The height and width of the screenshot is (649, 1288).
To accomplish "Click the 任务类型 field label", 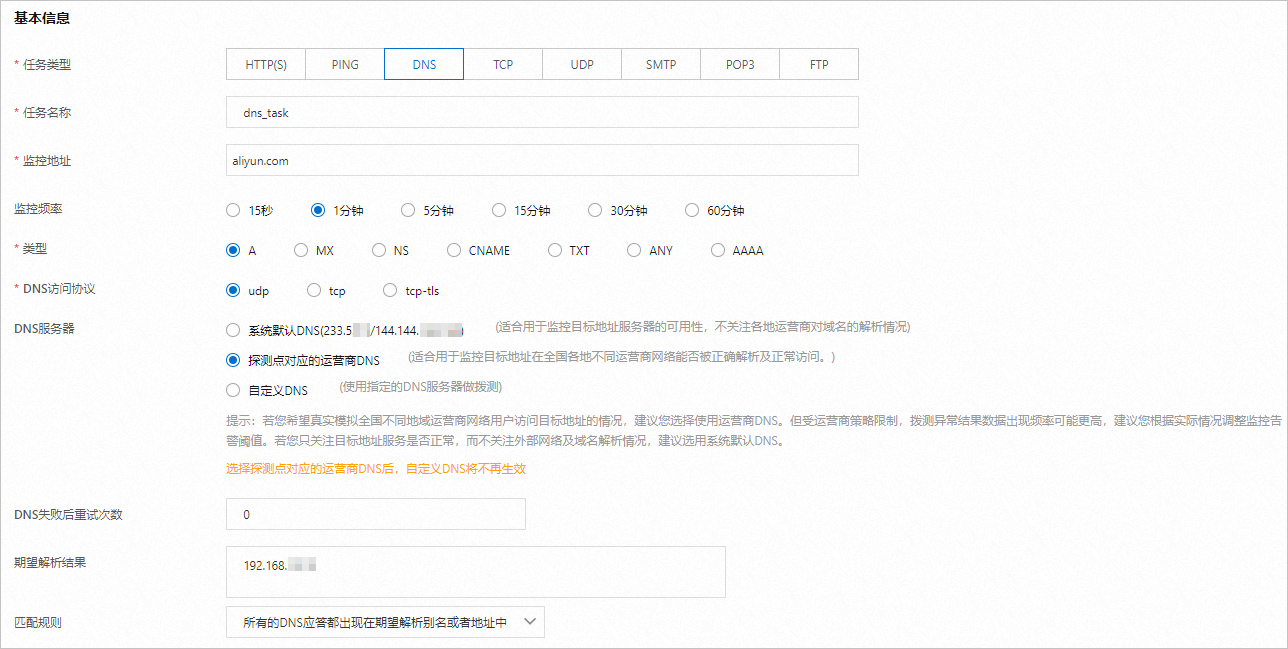I will click(x=47, y=64).
